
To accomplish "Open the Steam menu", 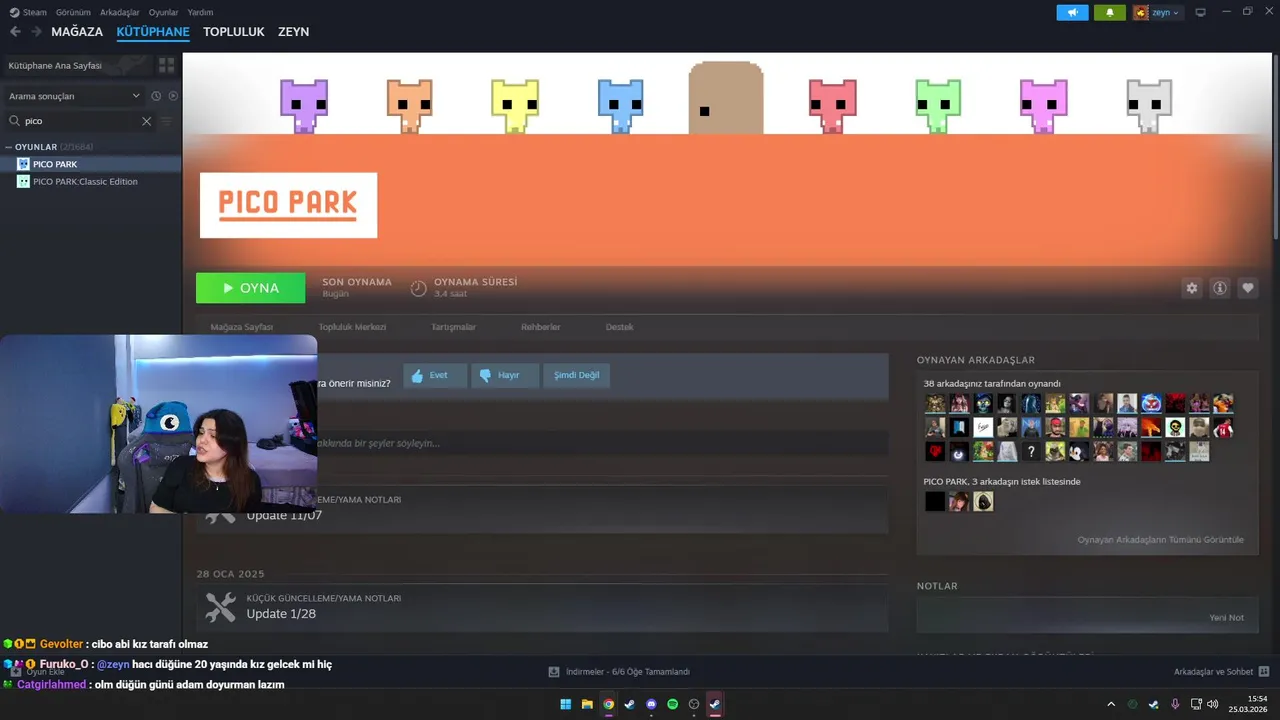I will [x=28, y=12].
